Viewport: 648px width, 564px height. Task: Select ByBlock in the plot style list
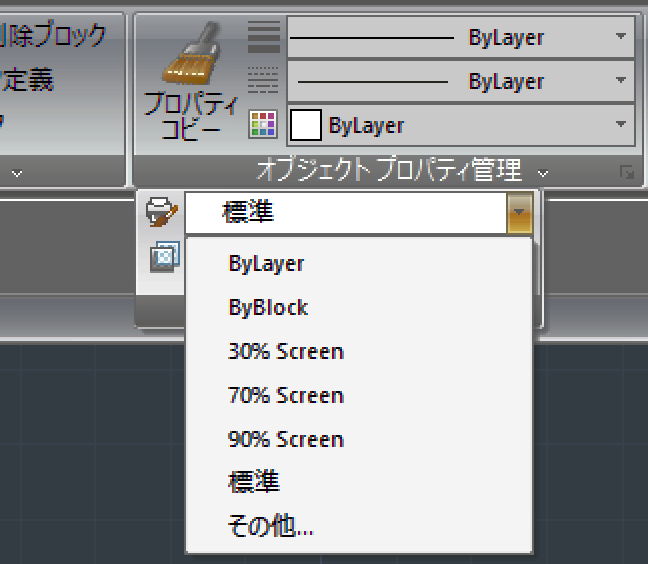359,308
